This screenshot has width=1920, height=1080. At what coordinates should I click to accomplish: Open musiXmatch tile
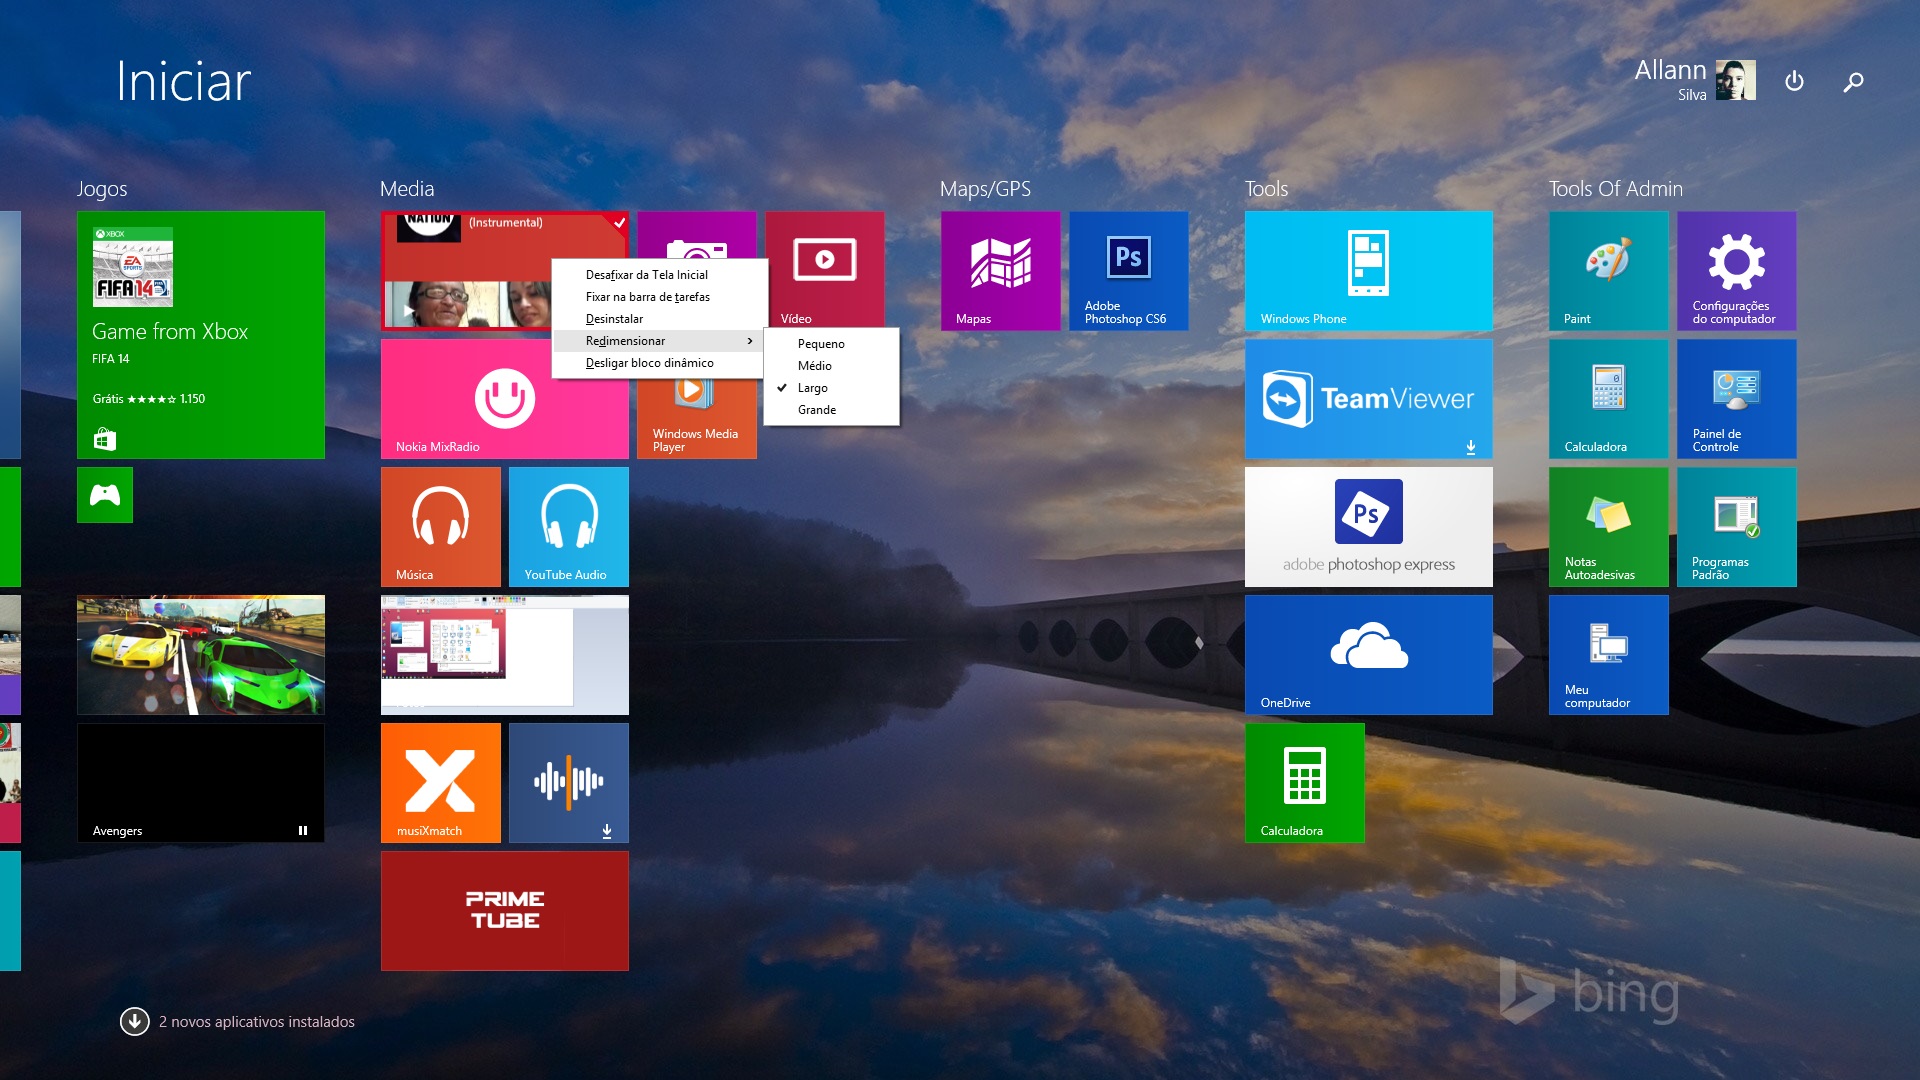click(440, 782)
